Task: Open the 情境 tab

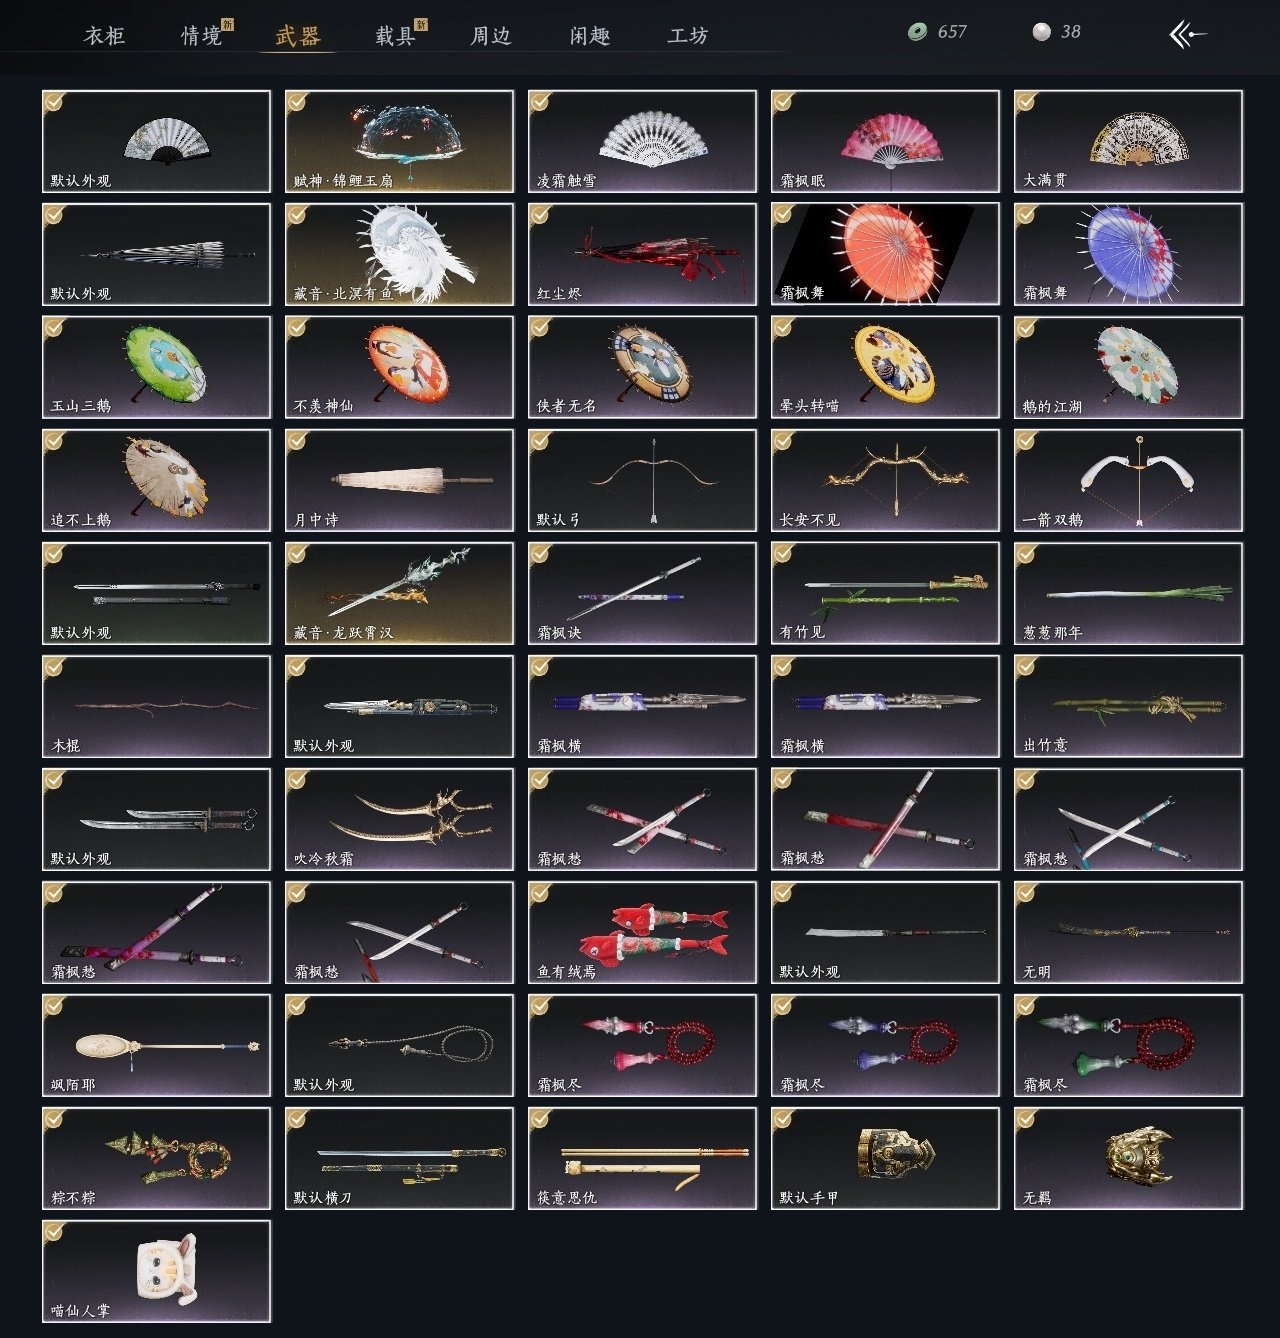Action: 201,36
